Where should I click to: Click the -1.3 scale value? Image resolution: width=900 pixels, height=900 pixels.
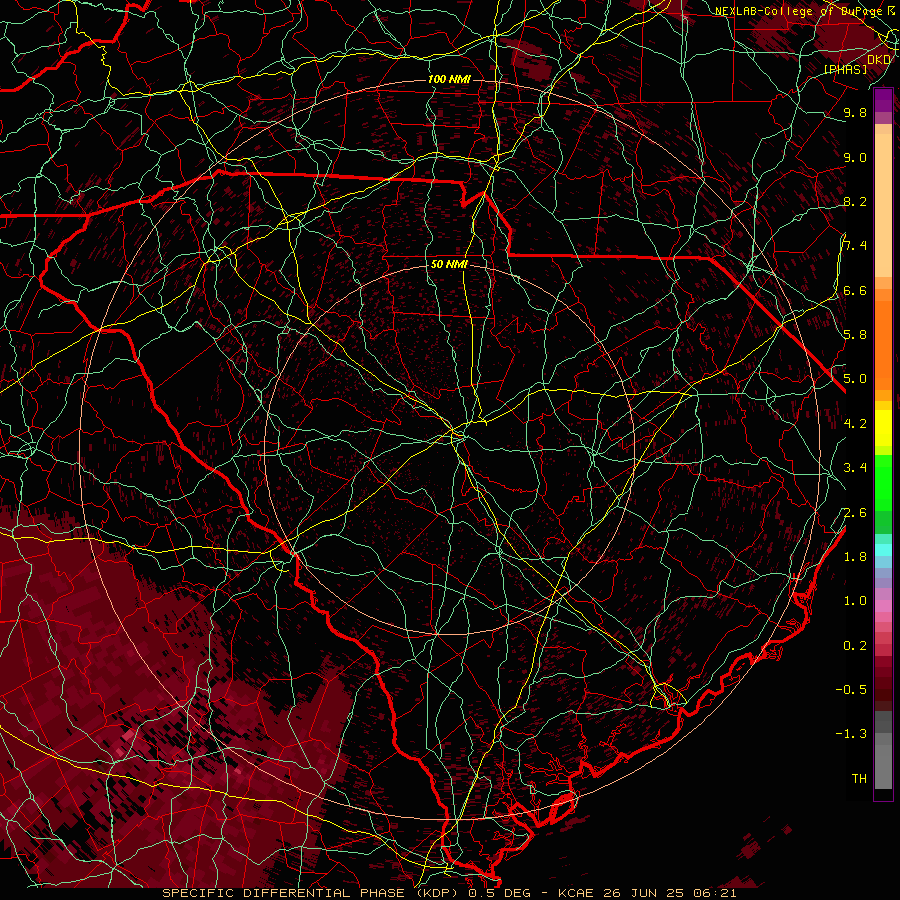851,734
